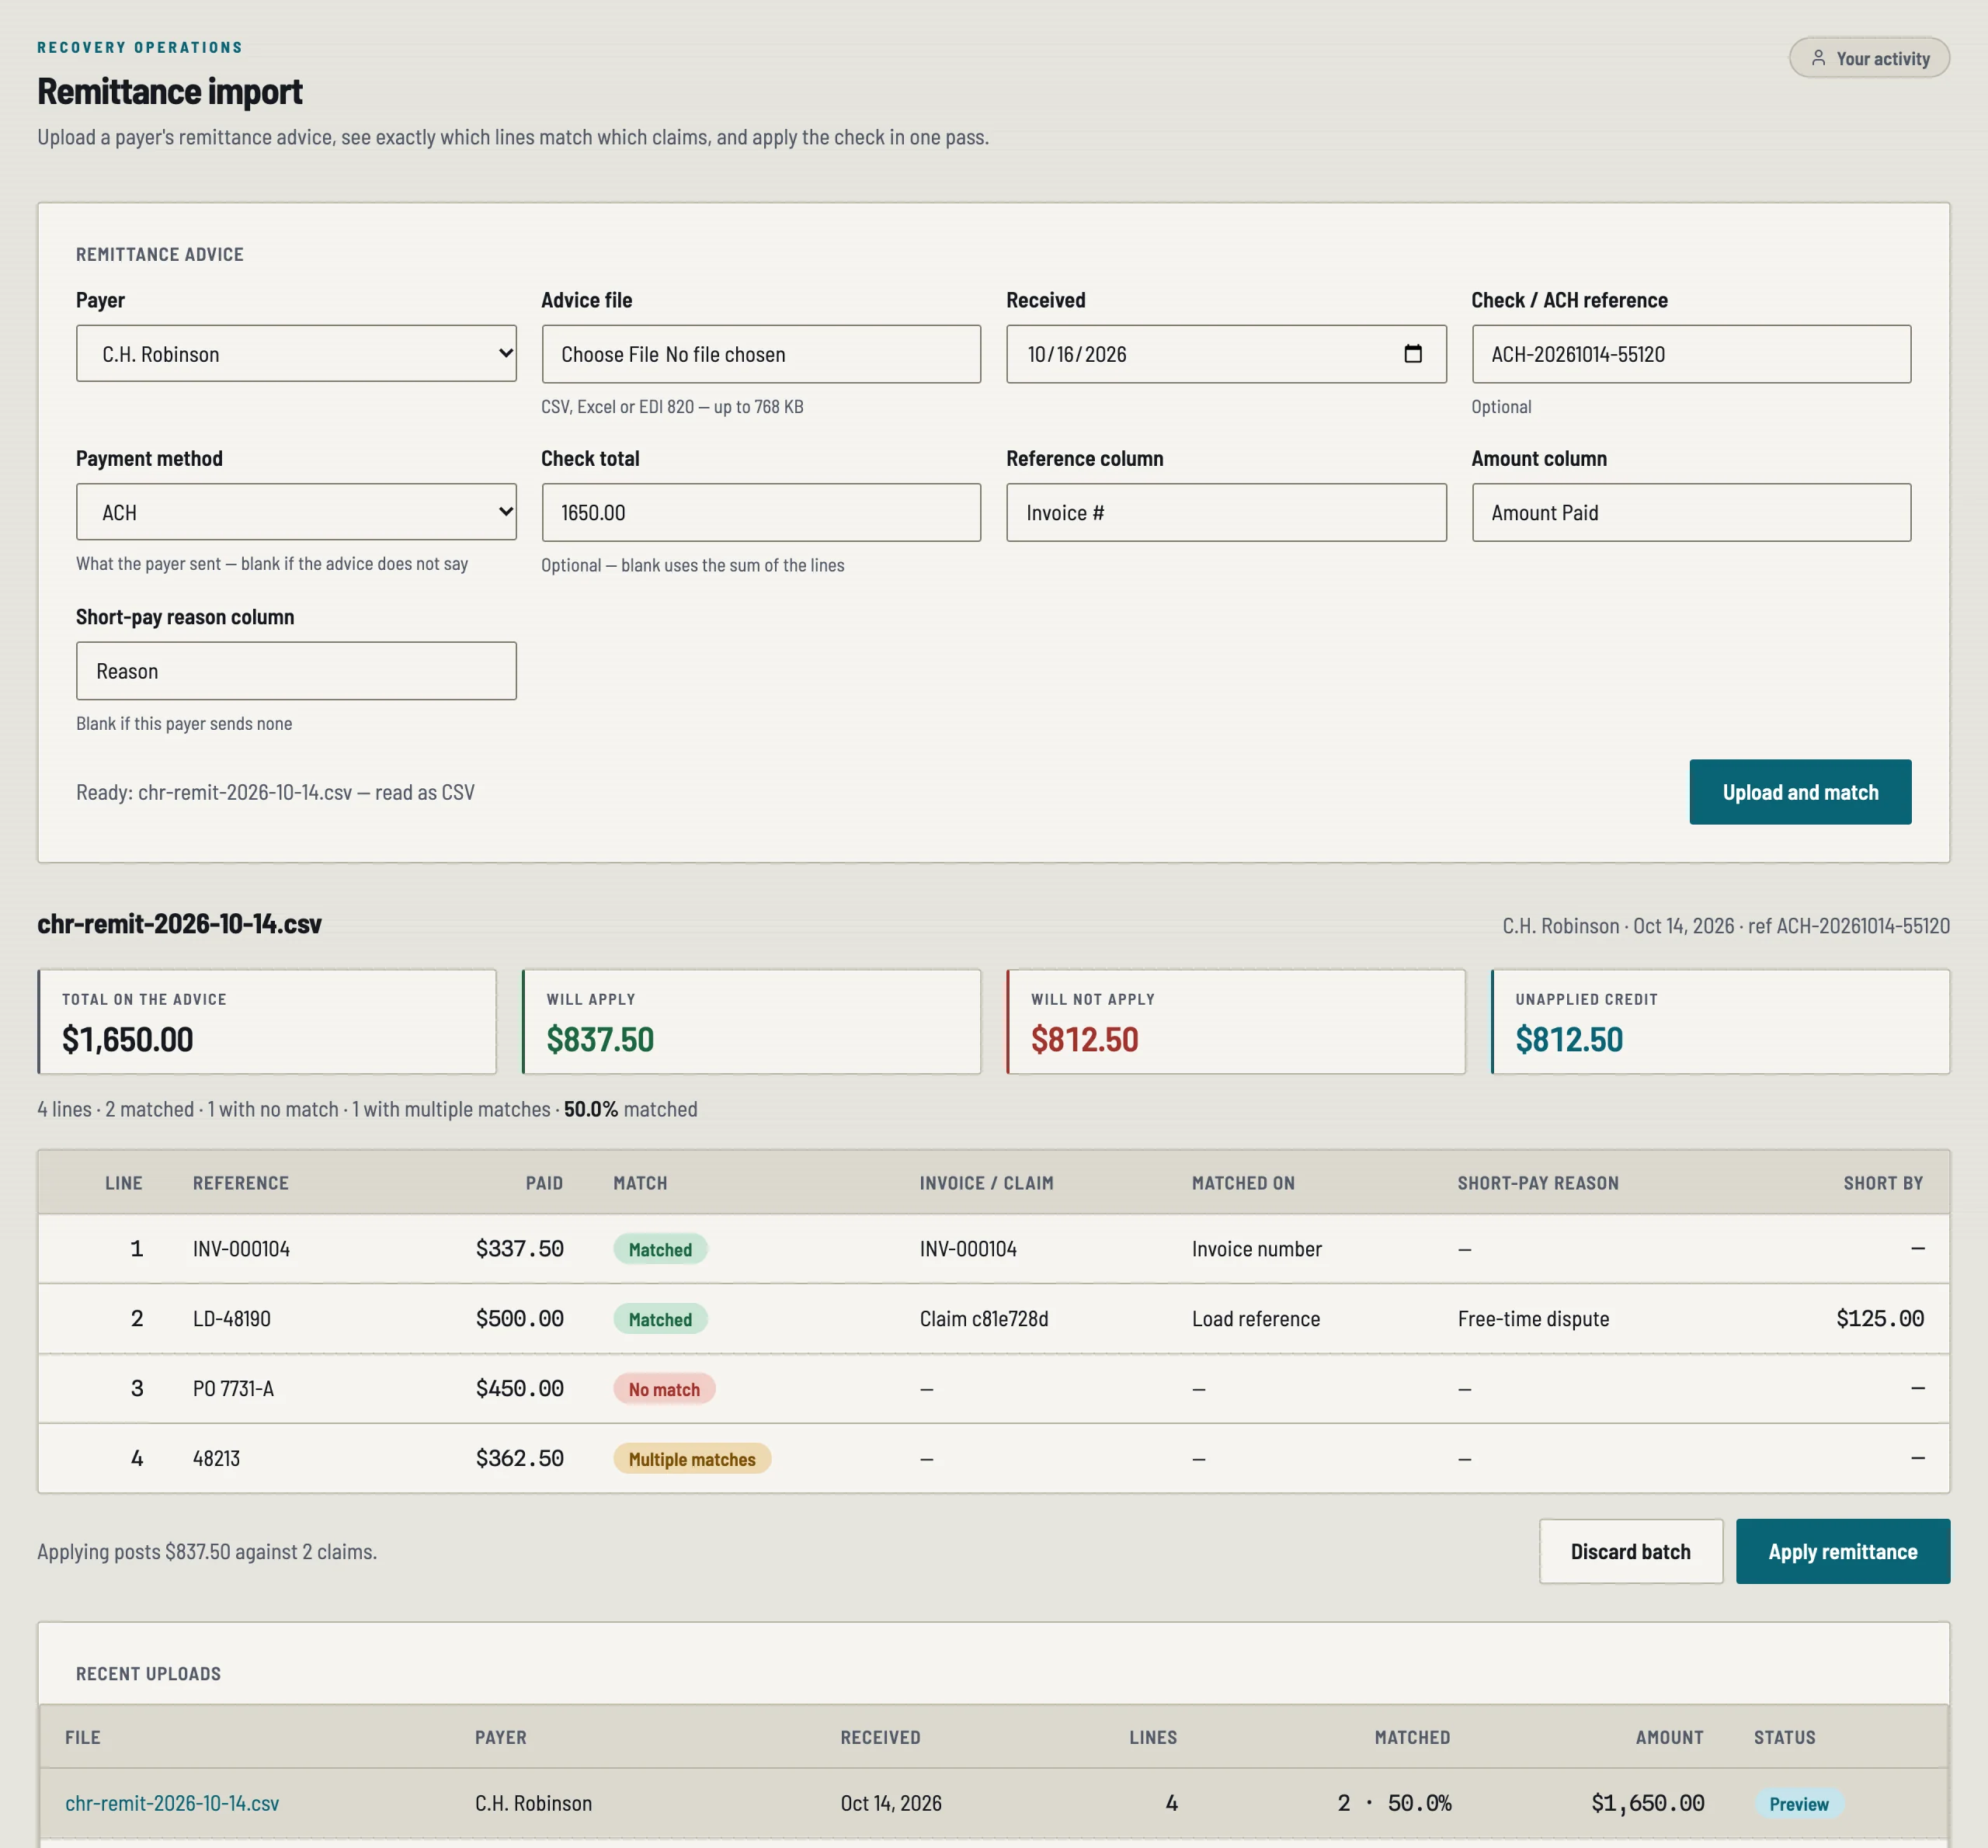Click the Short-pay reason column field

[x=296, y=671]
